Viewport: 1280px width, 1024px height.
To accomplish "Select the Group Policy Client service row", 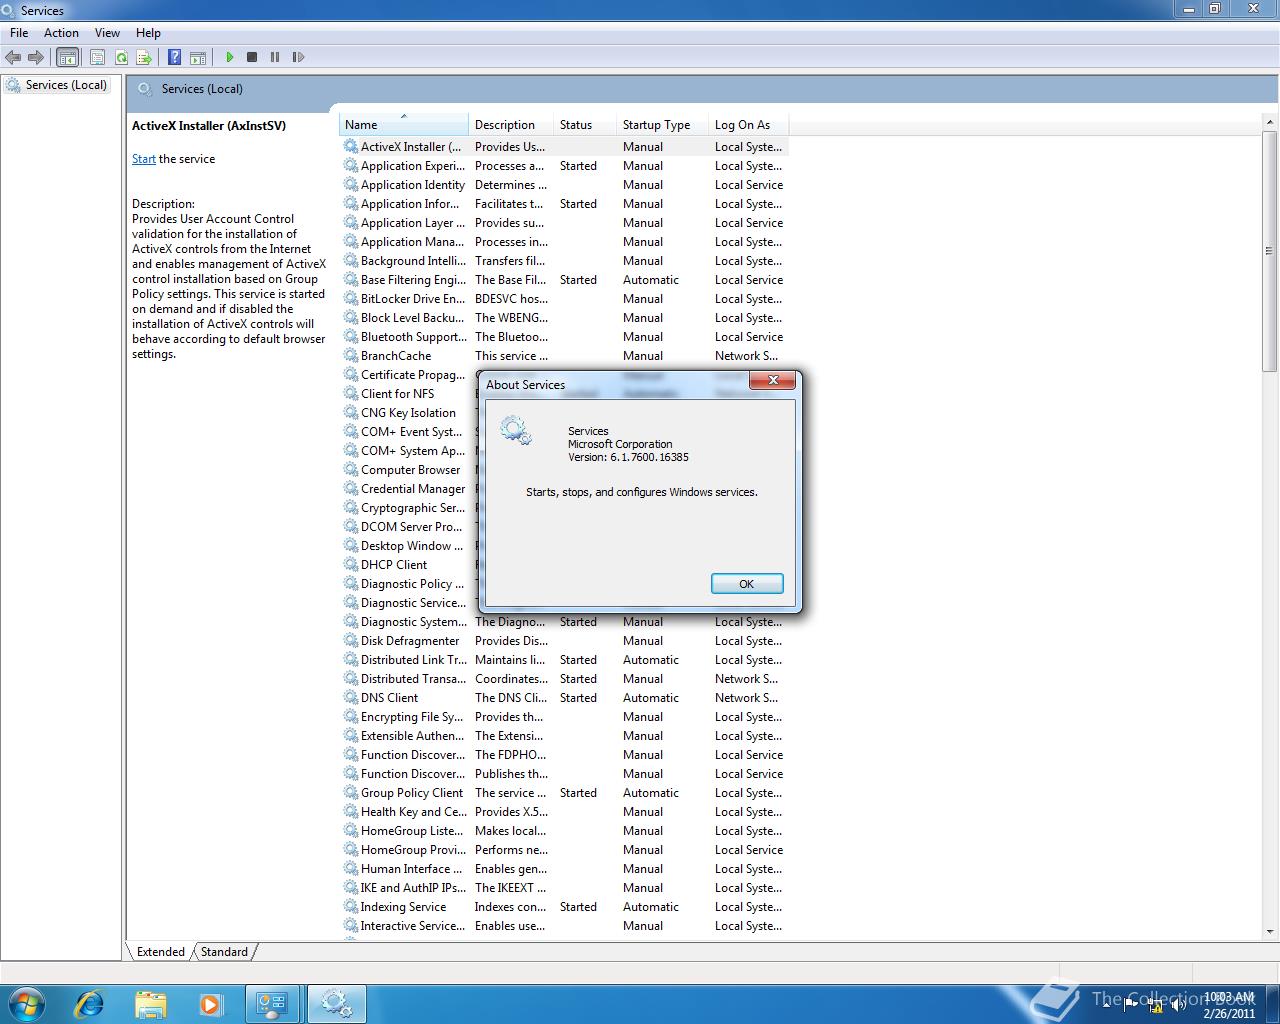I will coord(565,793).
